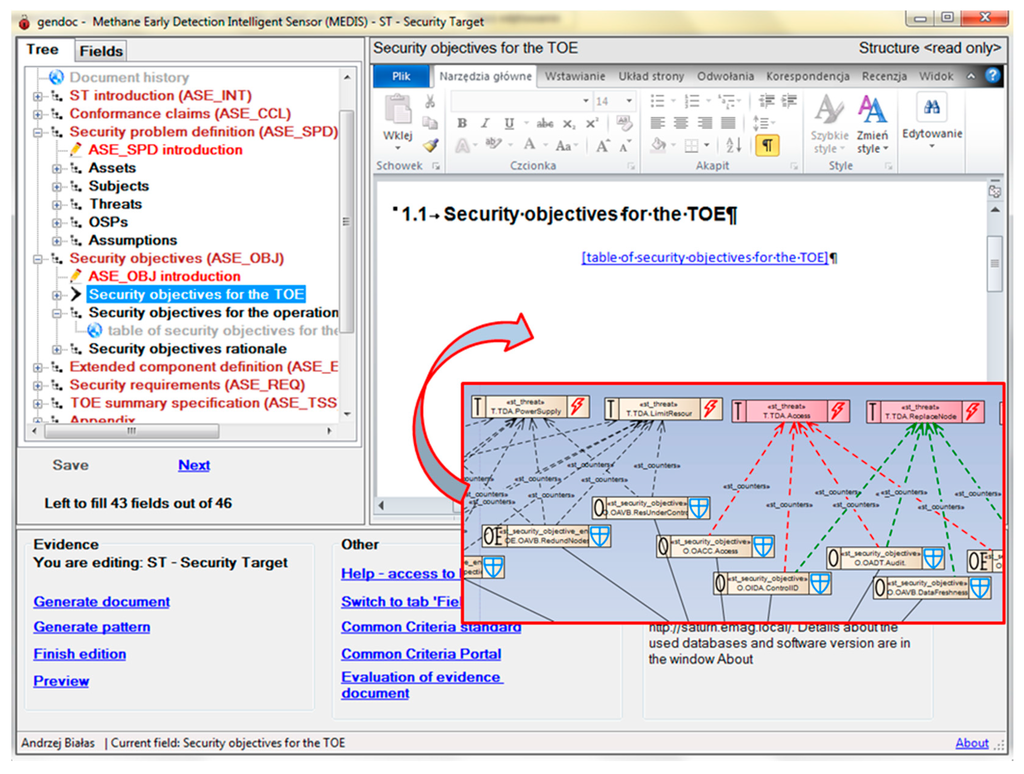Screen dimensions: 1024x774
Task: Click the strikethrough text icon
Action: click(545, 123)
